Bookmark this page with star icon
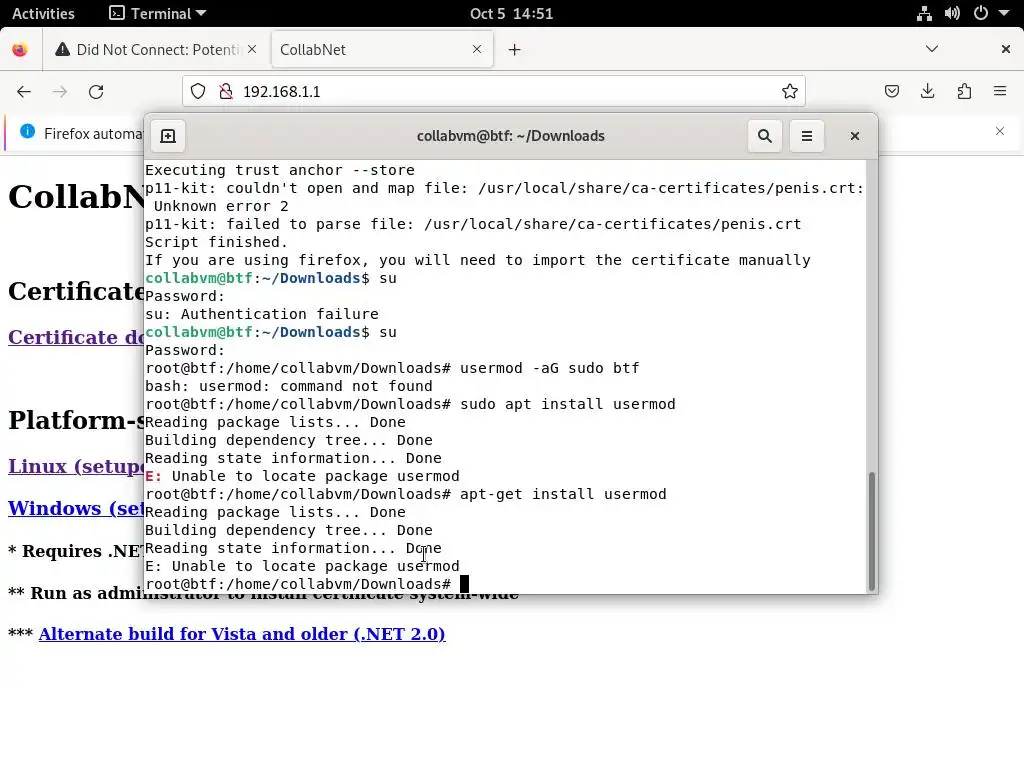1024x768 pixels. point(790,91)
